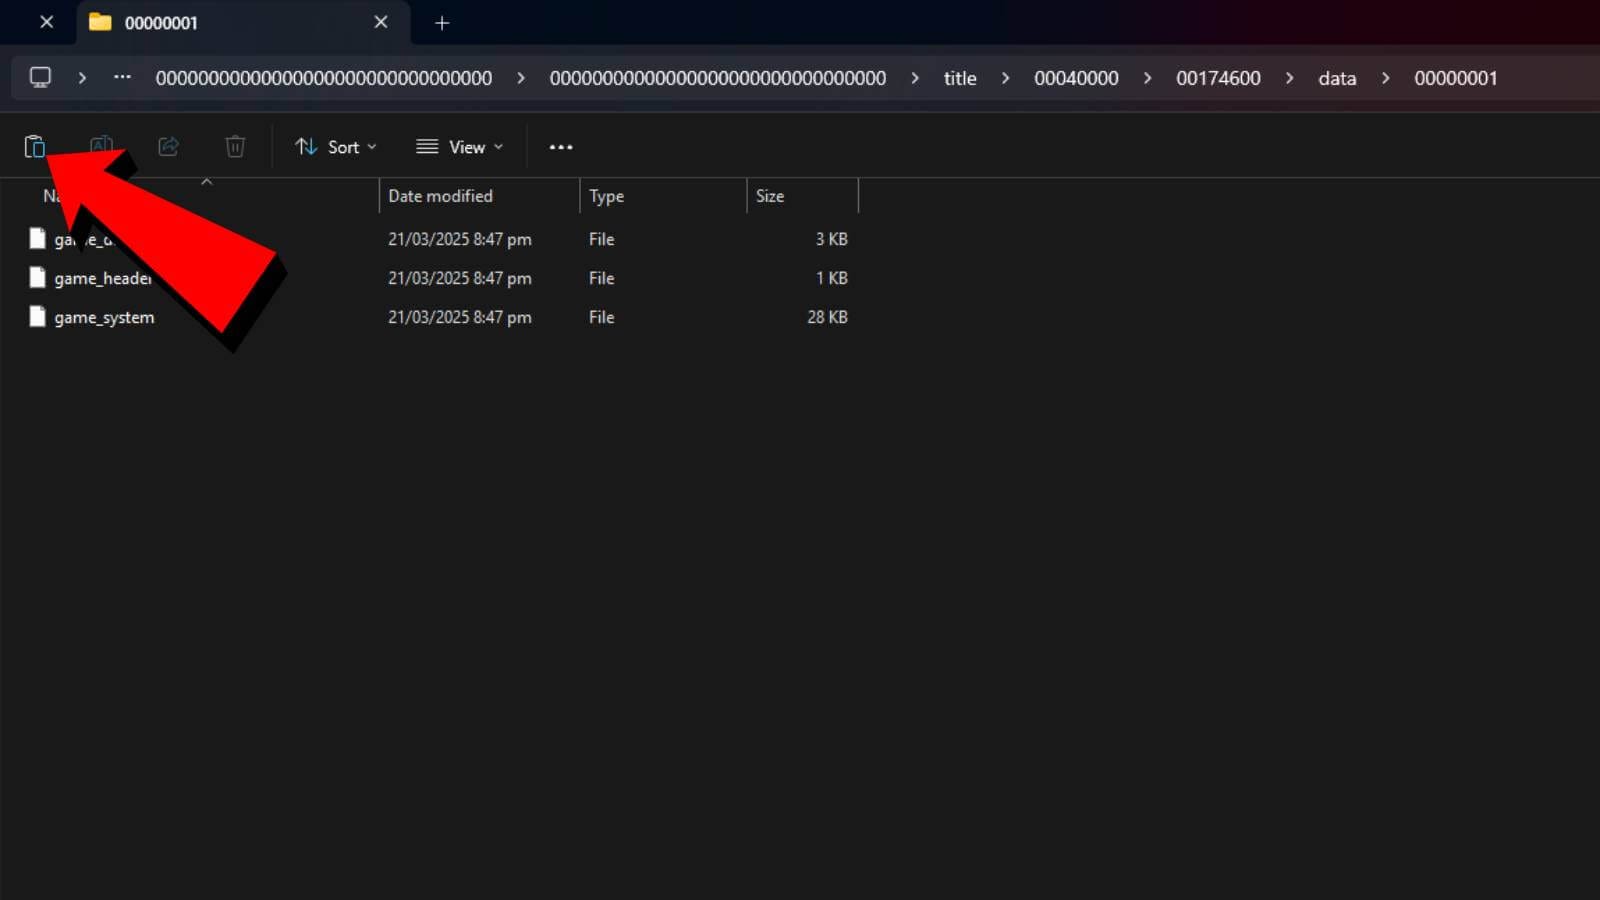Click the Share icon
This screenshot has height=900, width=1600.
168,146
